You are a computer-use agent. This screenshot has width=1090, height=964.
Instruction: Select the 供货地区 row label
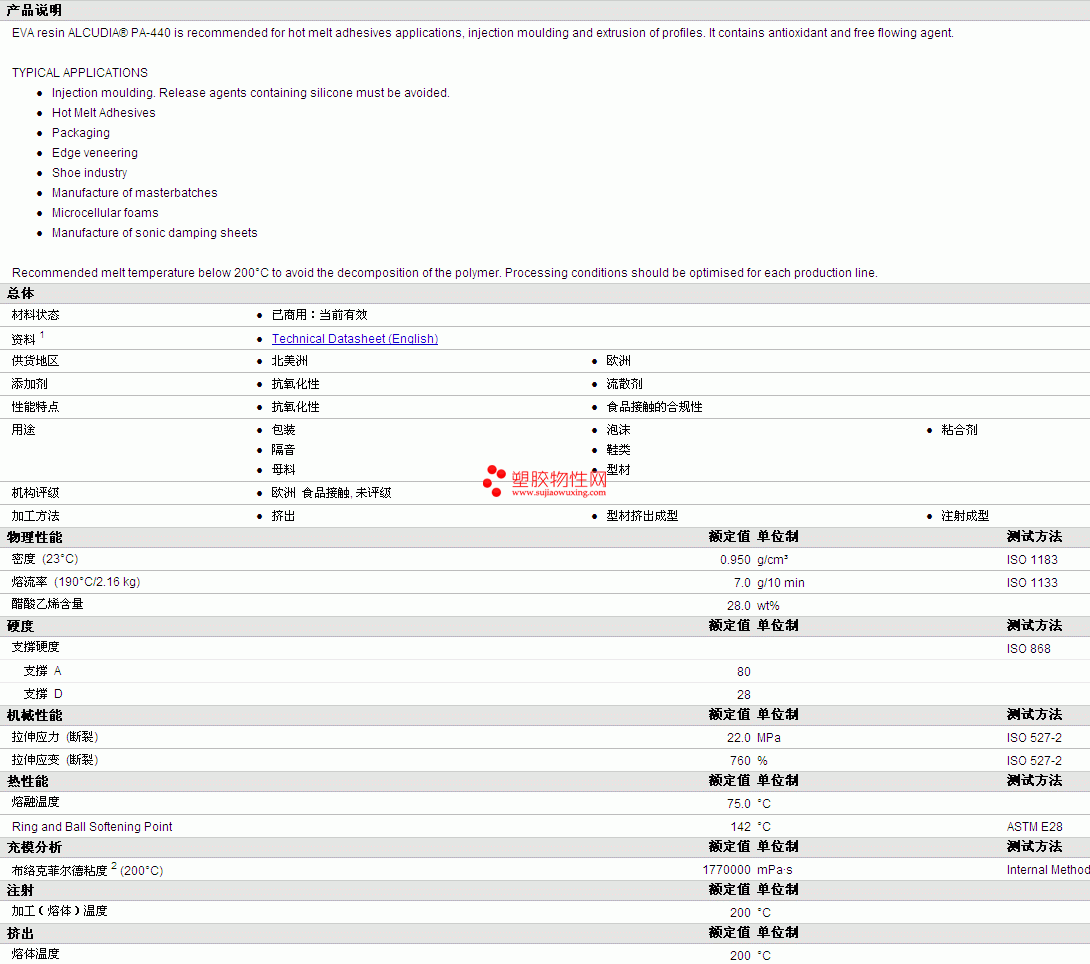pos(35,361)
